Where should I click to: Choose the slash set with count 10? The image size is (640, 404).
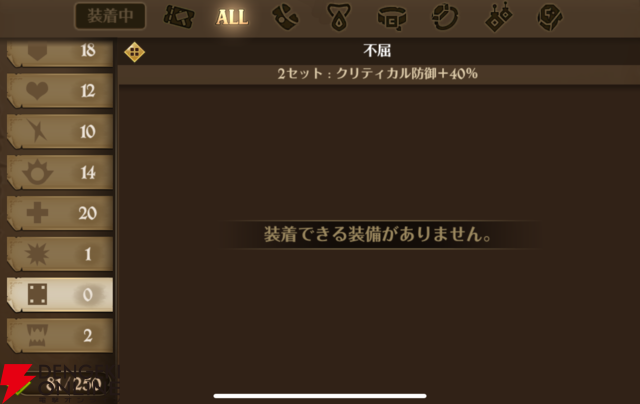pyautogui.click(x=60, y=131)
